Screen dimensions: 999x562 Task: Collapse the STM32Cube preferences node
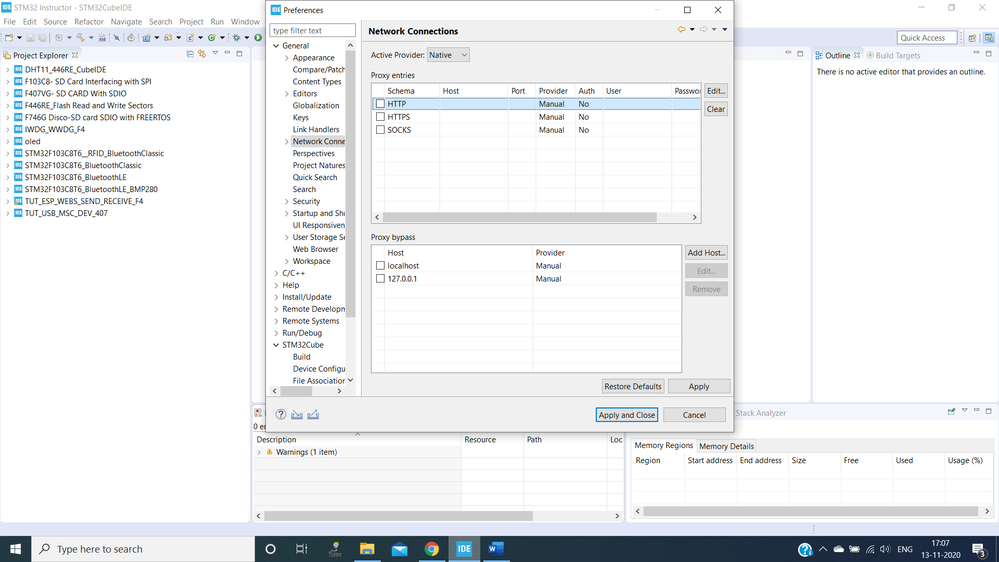tap(276, 345)
